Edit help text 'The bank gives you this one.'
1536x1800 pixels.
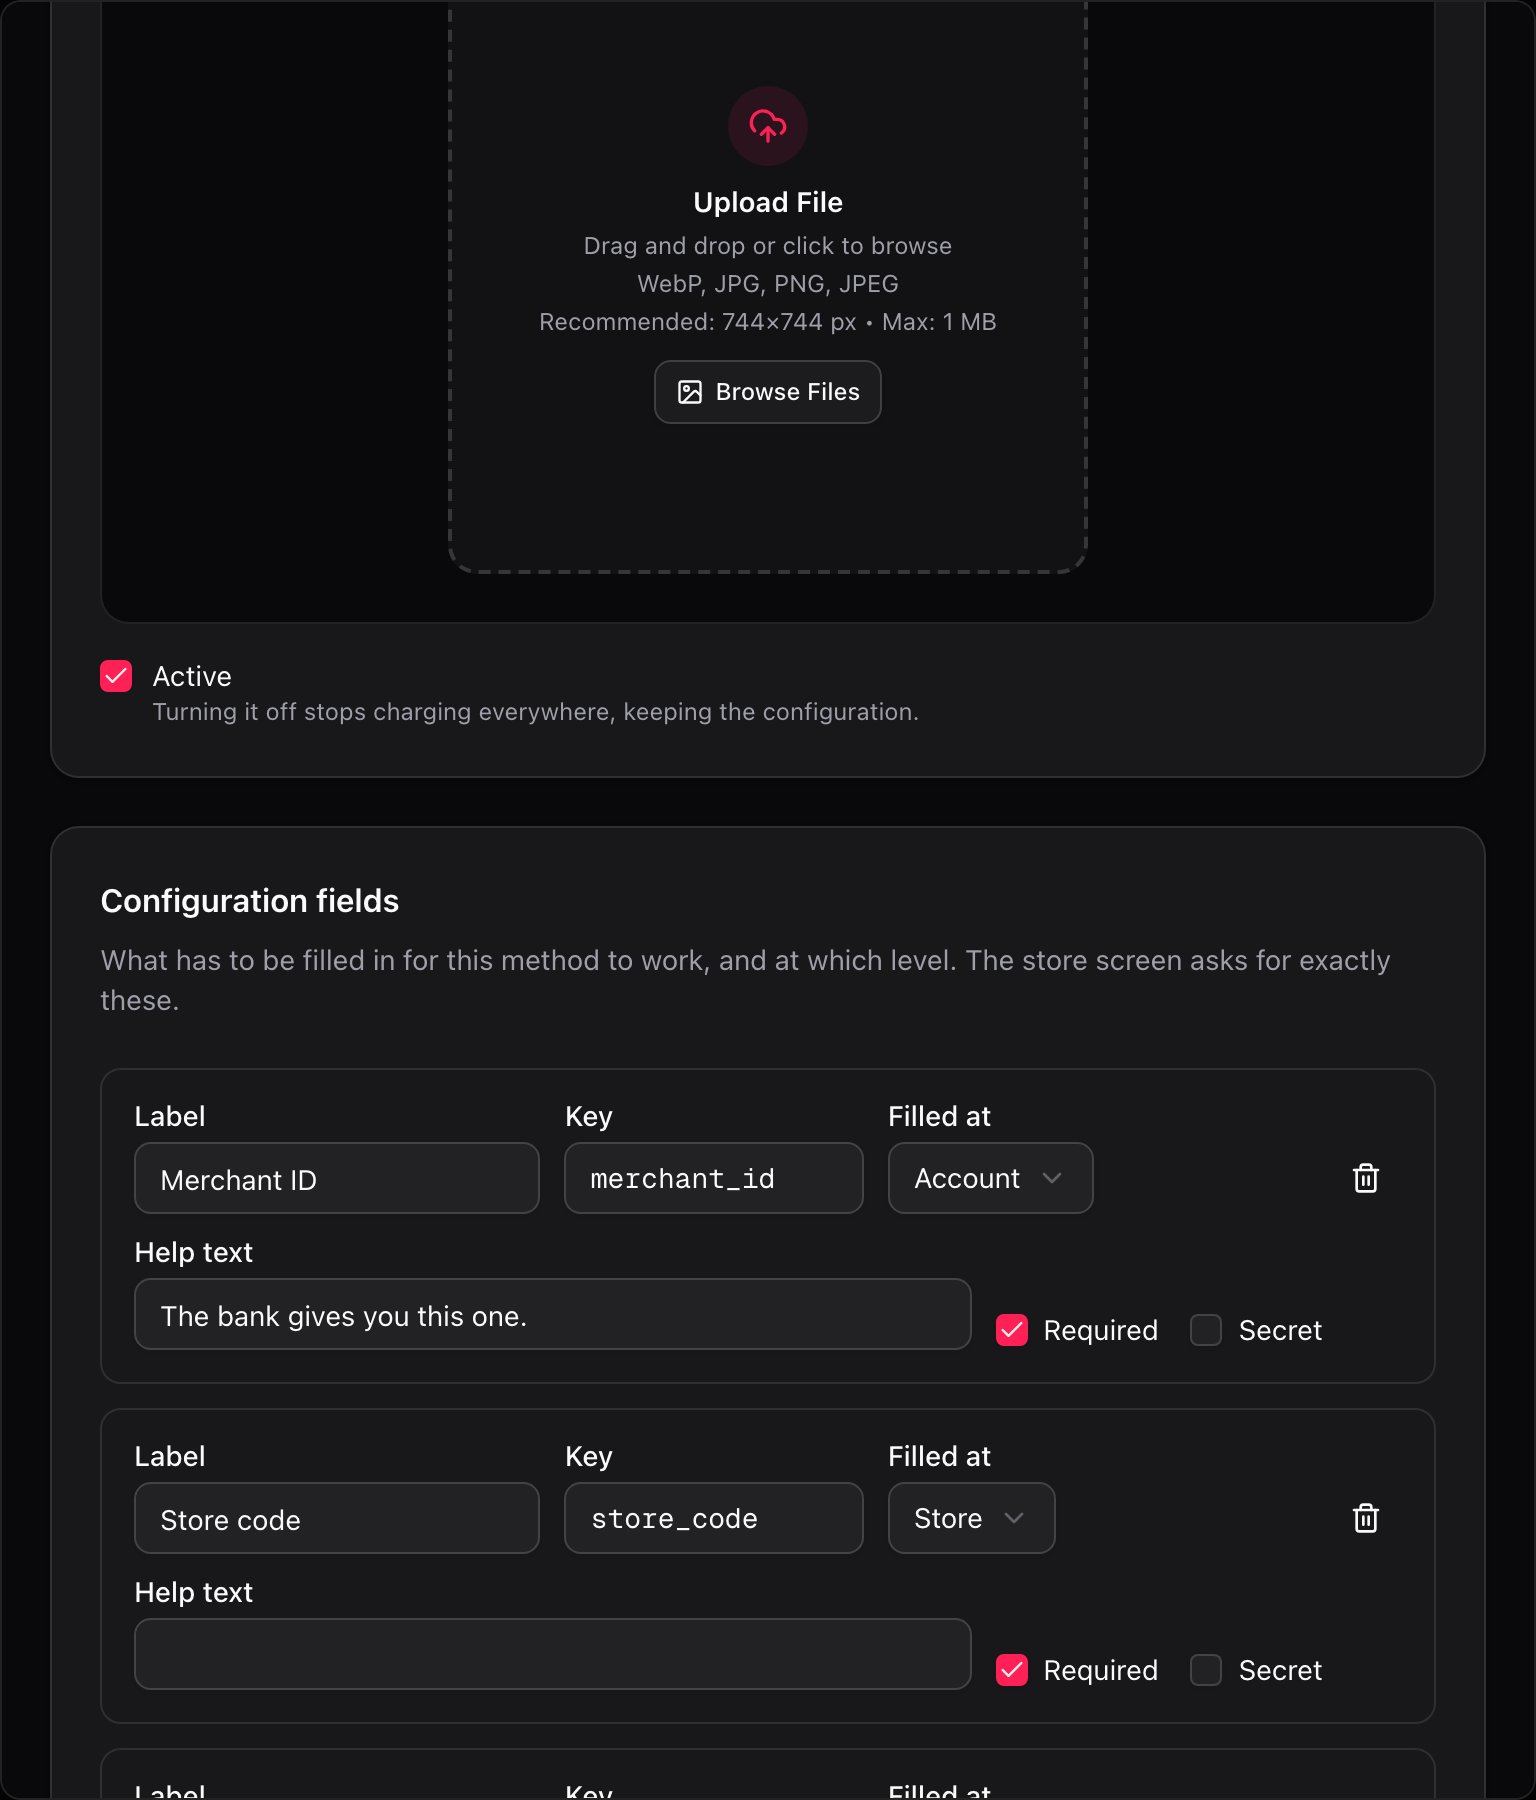(553, 1314)
